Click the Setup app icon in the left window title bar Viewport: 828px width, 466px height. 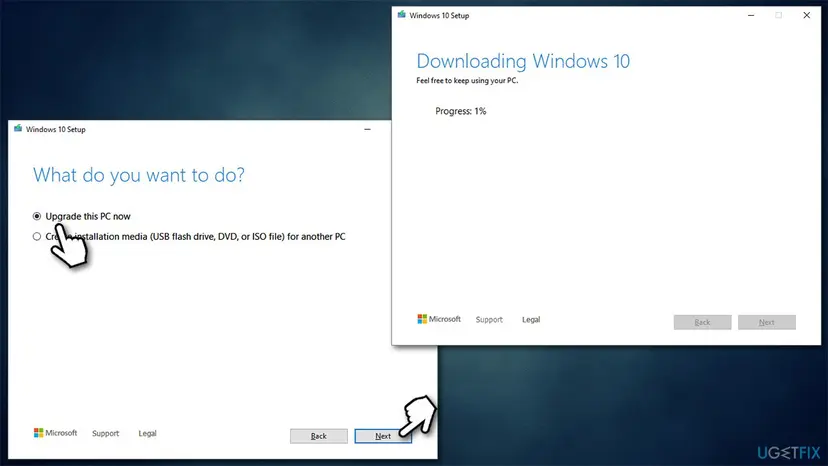[x=18, y=128]
